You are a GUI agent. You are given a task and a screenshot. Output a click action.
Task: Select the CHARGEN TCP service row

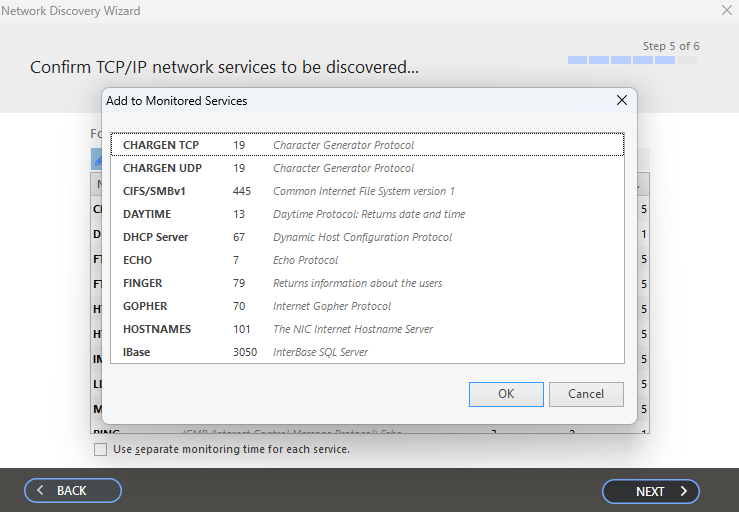(366, 145)
